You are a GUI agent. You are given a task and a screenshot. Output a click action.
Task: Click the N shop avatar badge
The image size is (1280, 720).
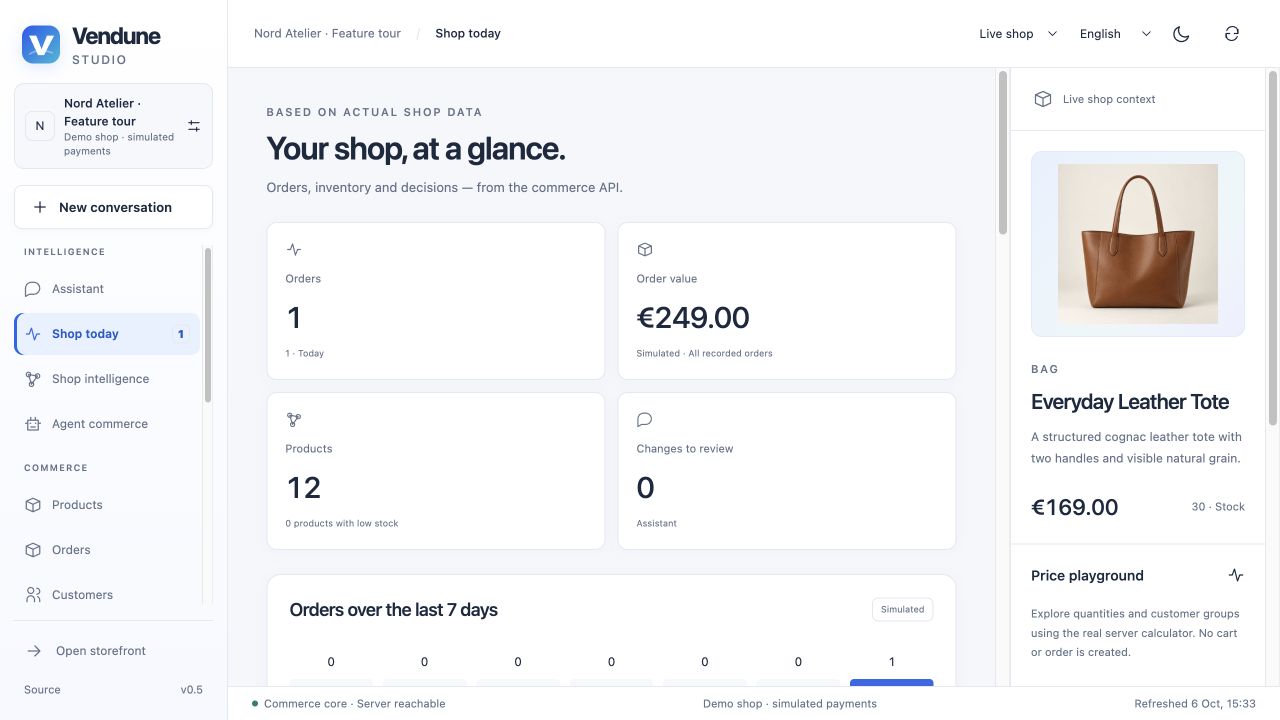click(40, 126)
